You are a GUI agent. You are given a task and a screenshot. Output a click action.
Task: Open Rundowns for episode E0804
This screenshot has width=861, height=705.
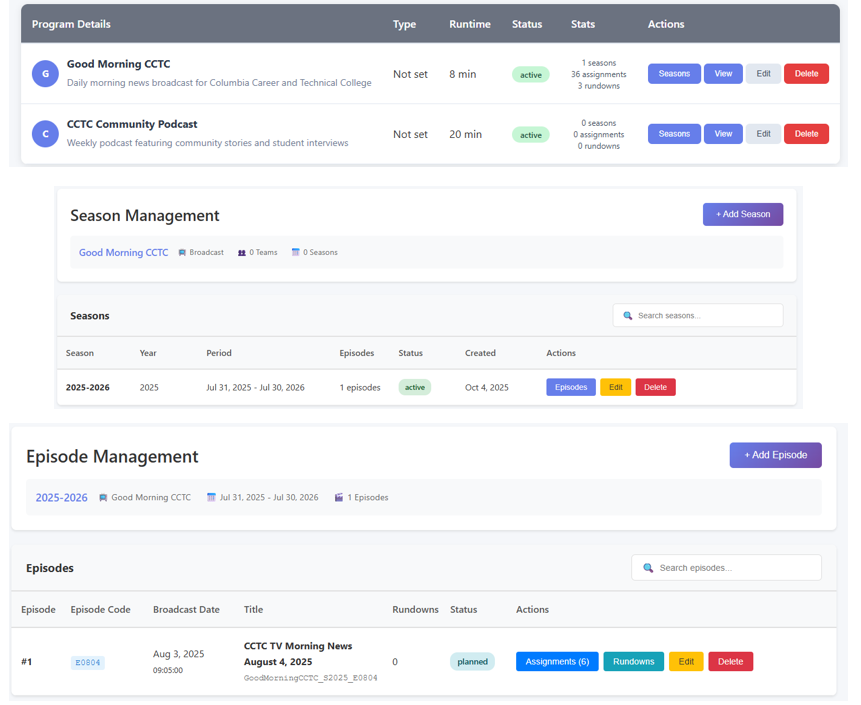pyautogui.click(x=633, y=662)
